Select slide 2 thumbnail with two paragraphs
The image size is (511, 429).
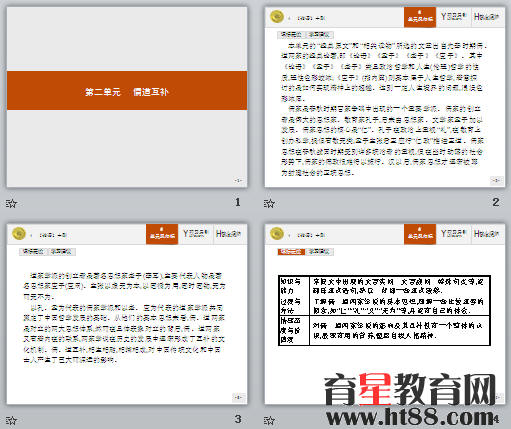point(385,97)
